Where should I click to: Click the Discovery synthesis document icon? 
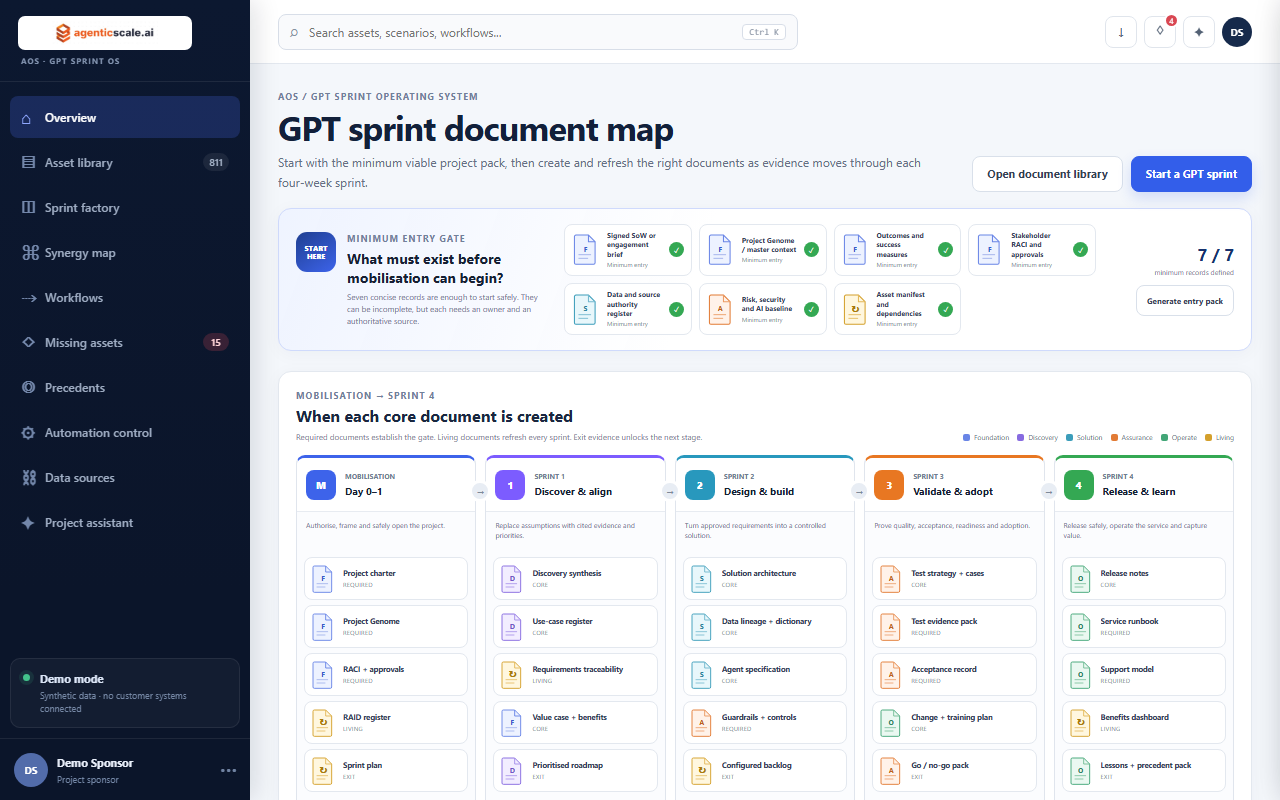click(x=512, y=578)
